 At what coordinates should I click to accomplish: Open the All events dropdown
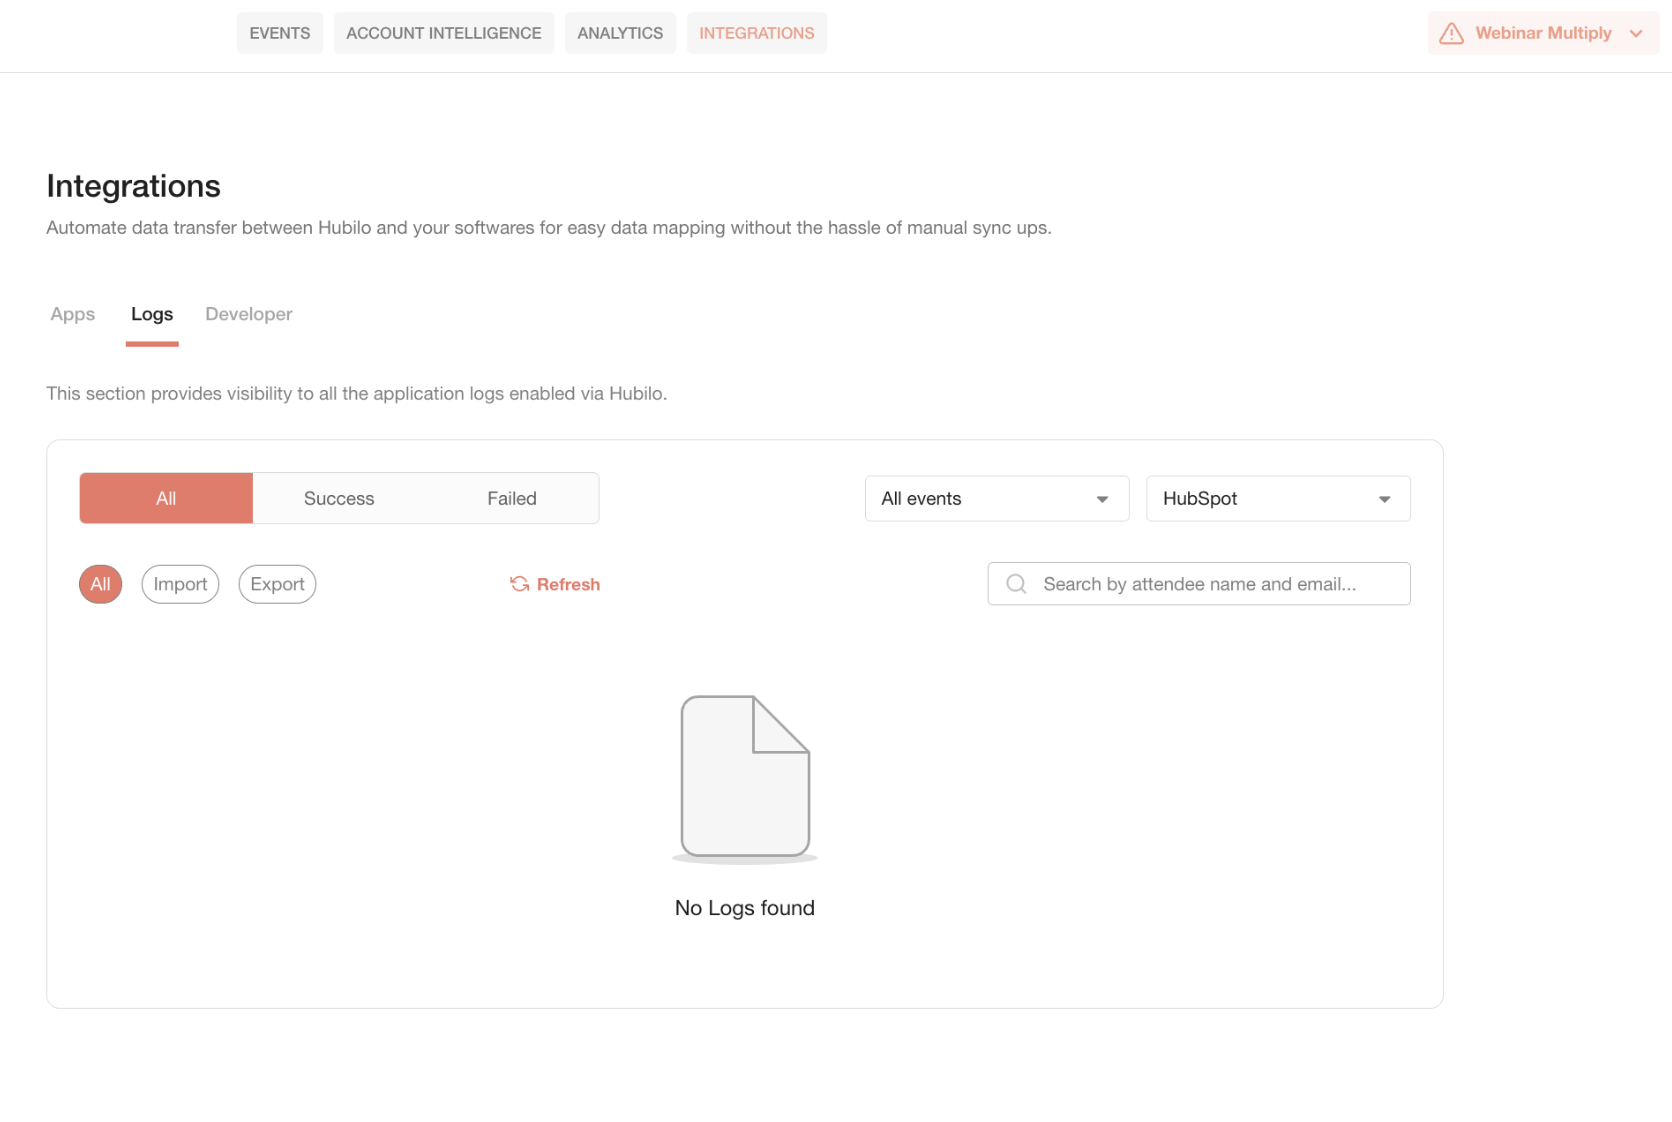pyautogui.click(x=997, y=499)
